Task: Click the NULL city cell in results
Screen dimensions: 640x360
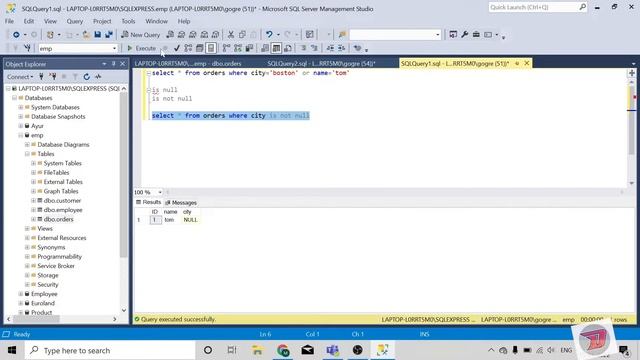Action: [x=190, y=220]
